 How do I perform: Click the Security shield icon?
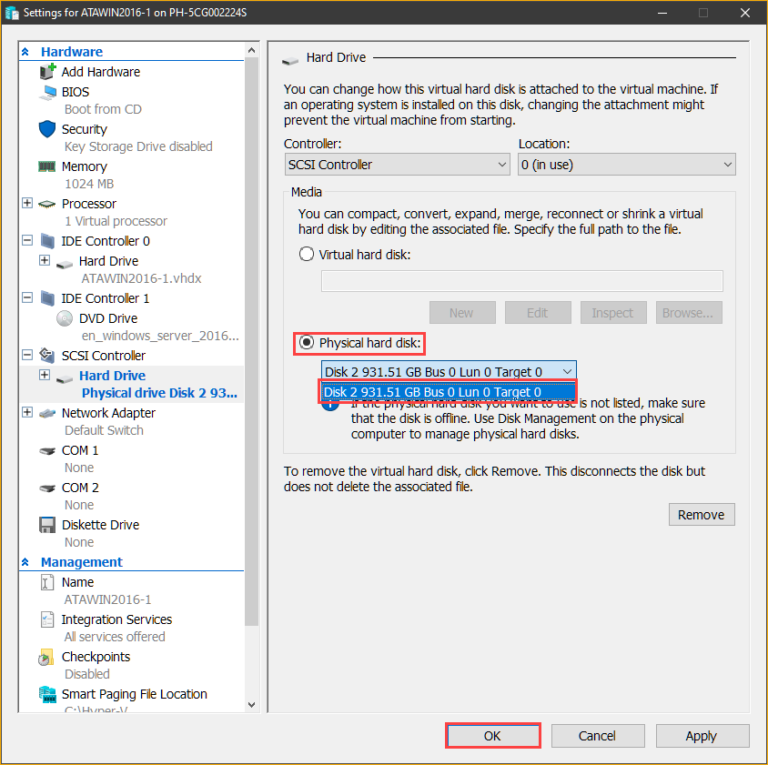pos(47,129)
